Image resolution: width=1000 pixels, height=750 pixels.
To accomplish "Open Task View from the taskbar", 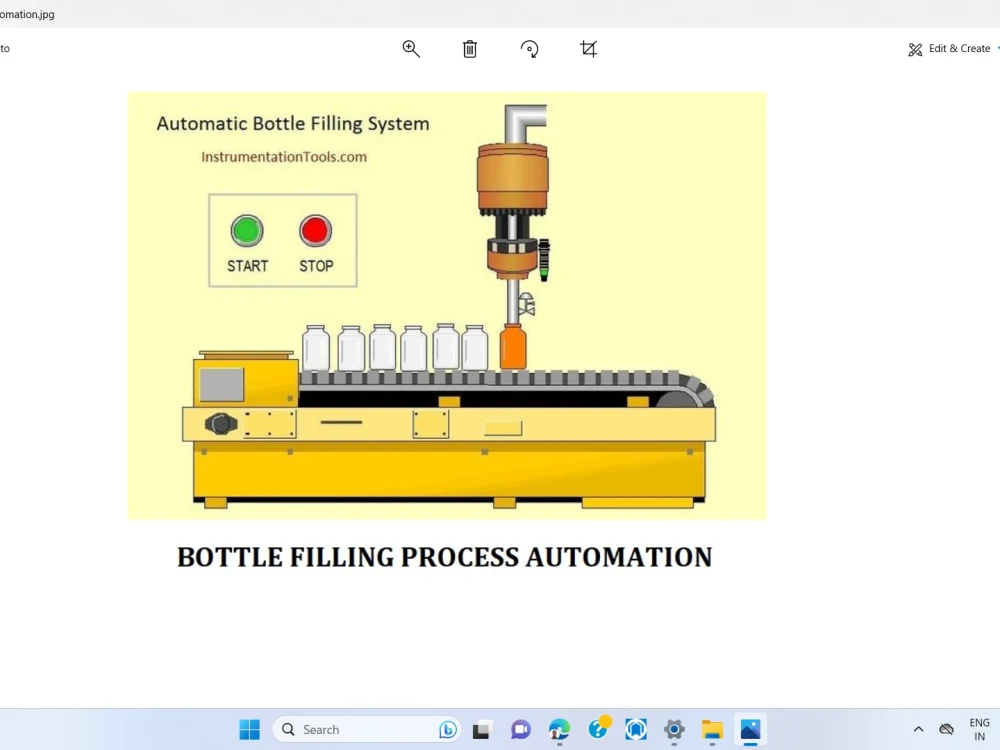I will tap(481, 729).
